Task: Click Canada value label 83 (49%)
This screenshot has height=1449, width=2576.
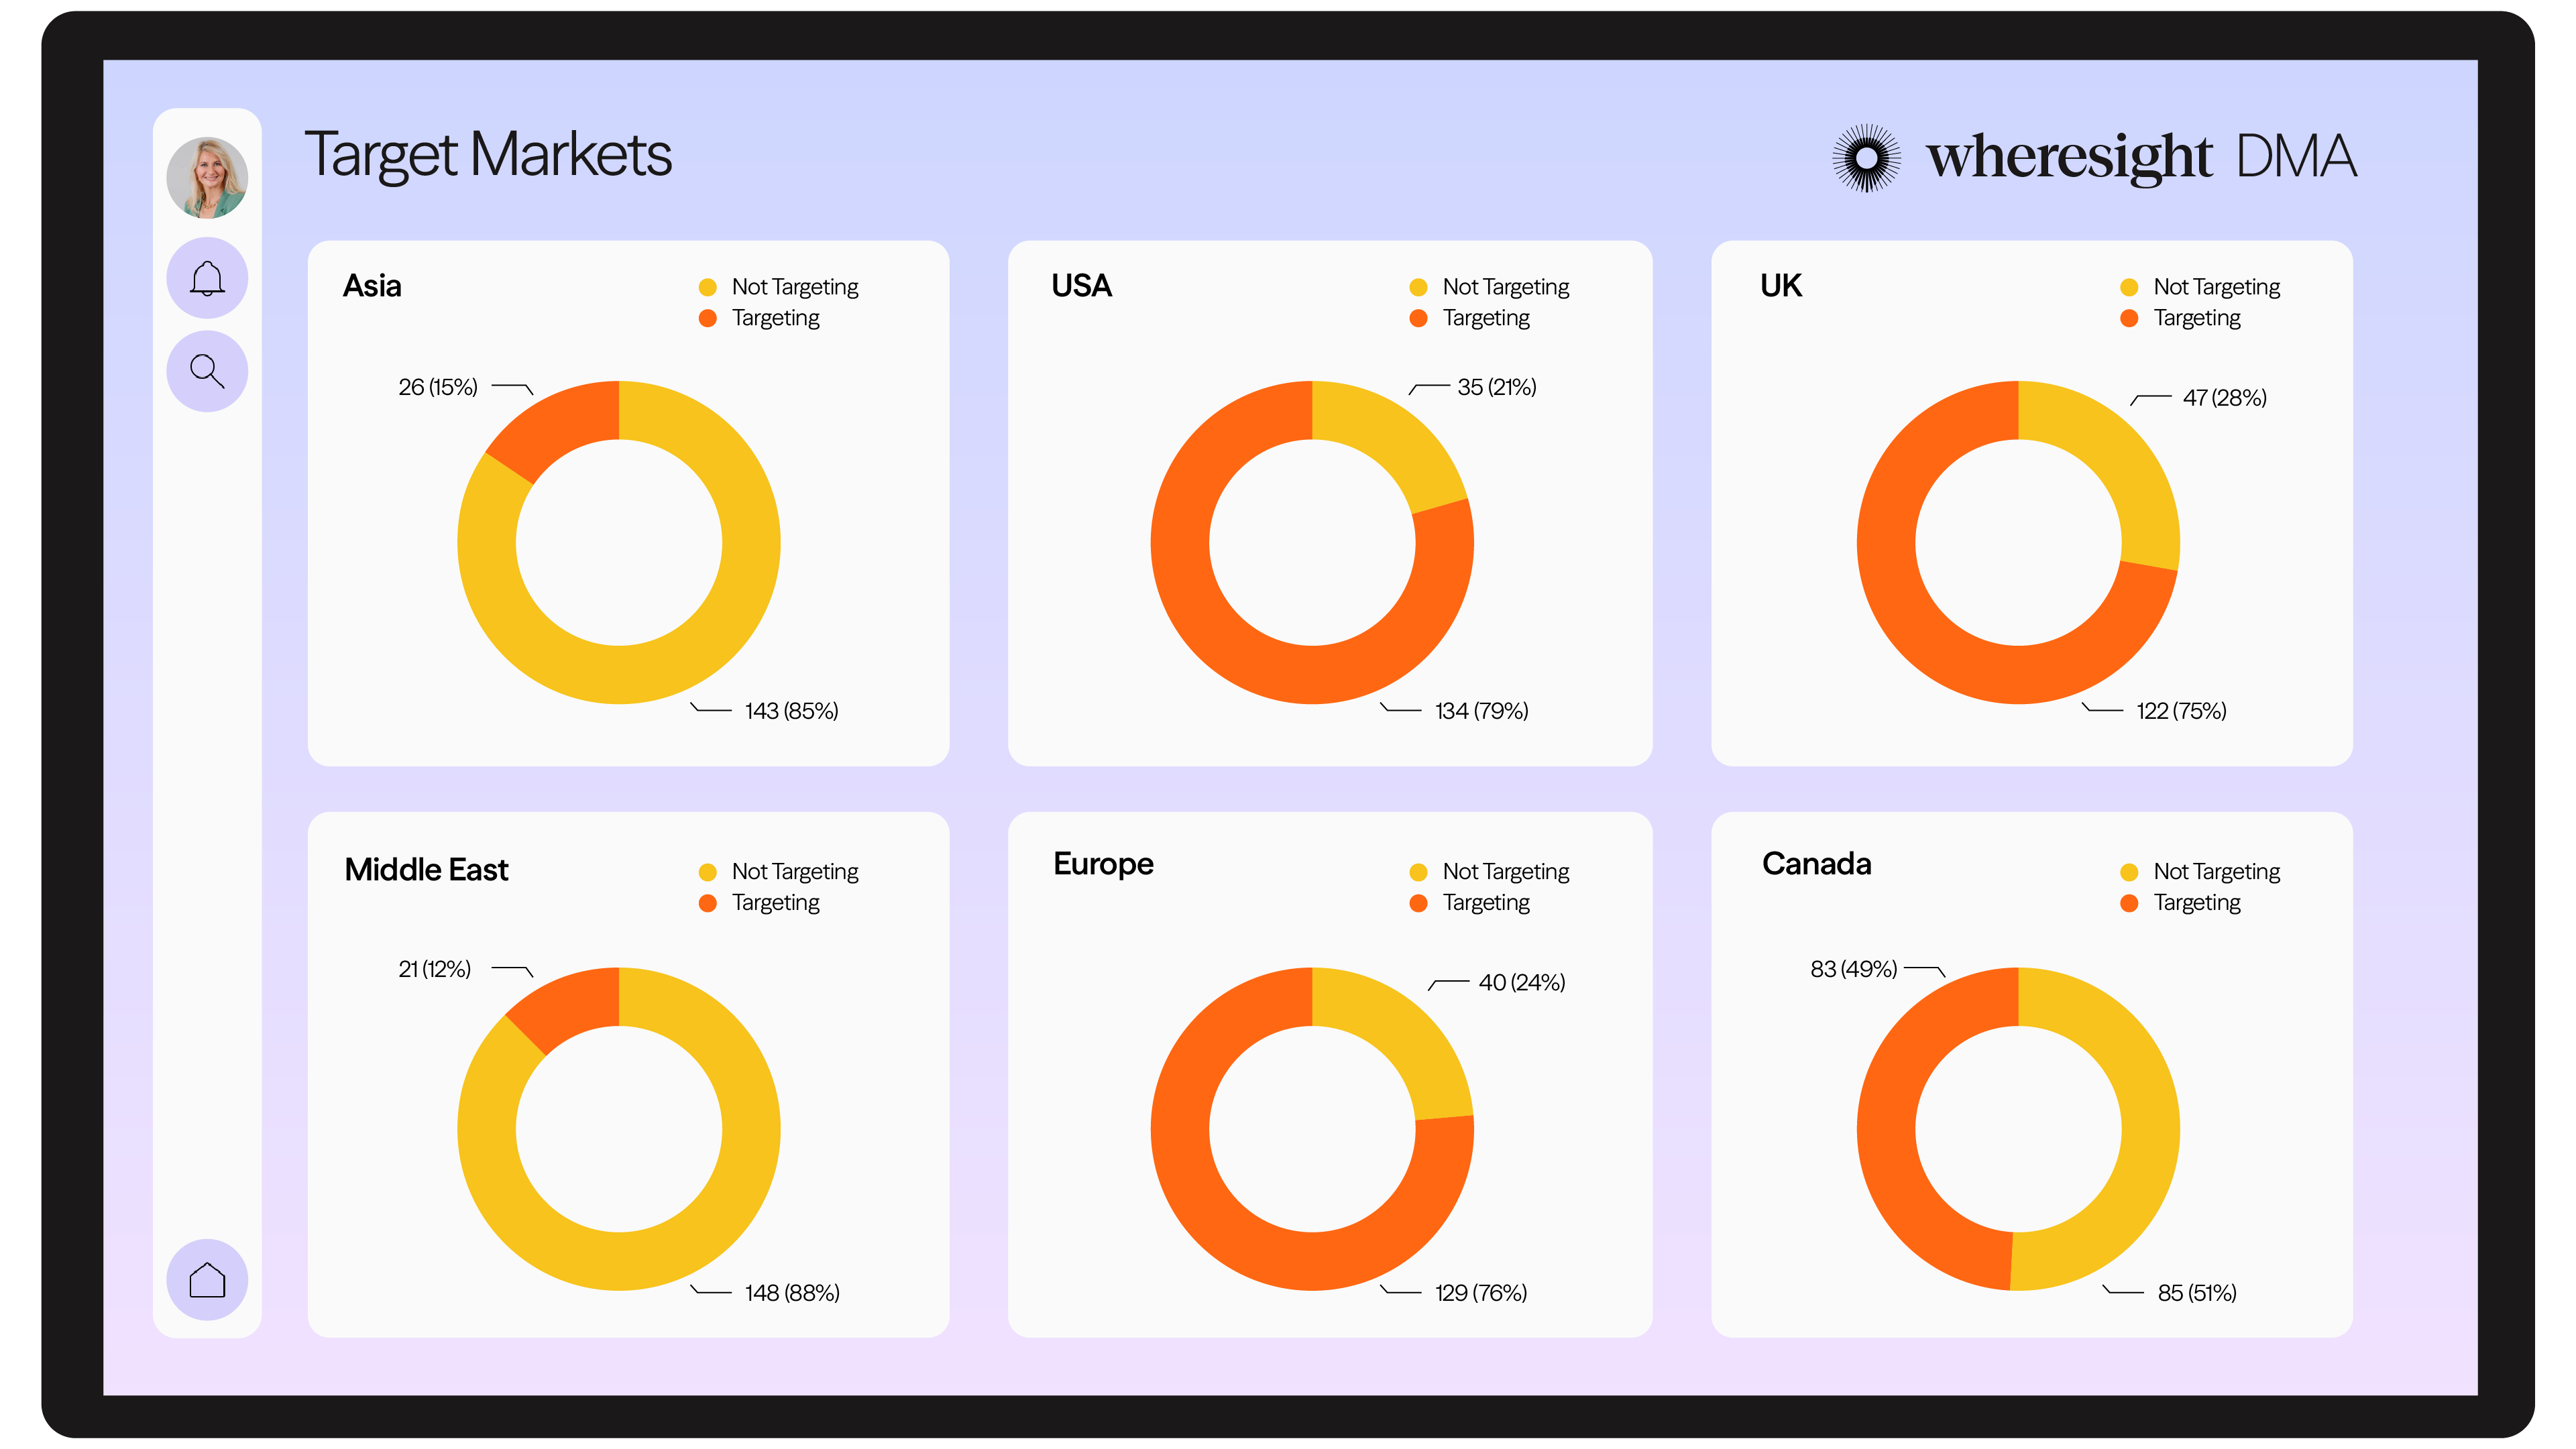Action: (1854, 969)
